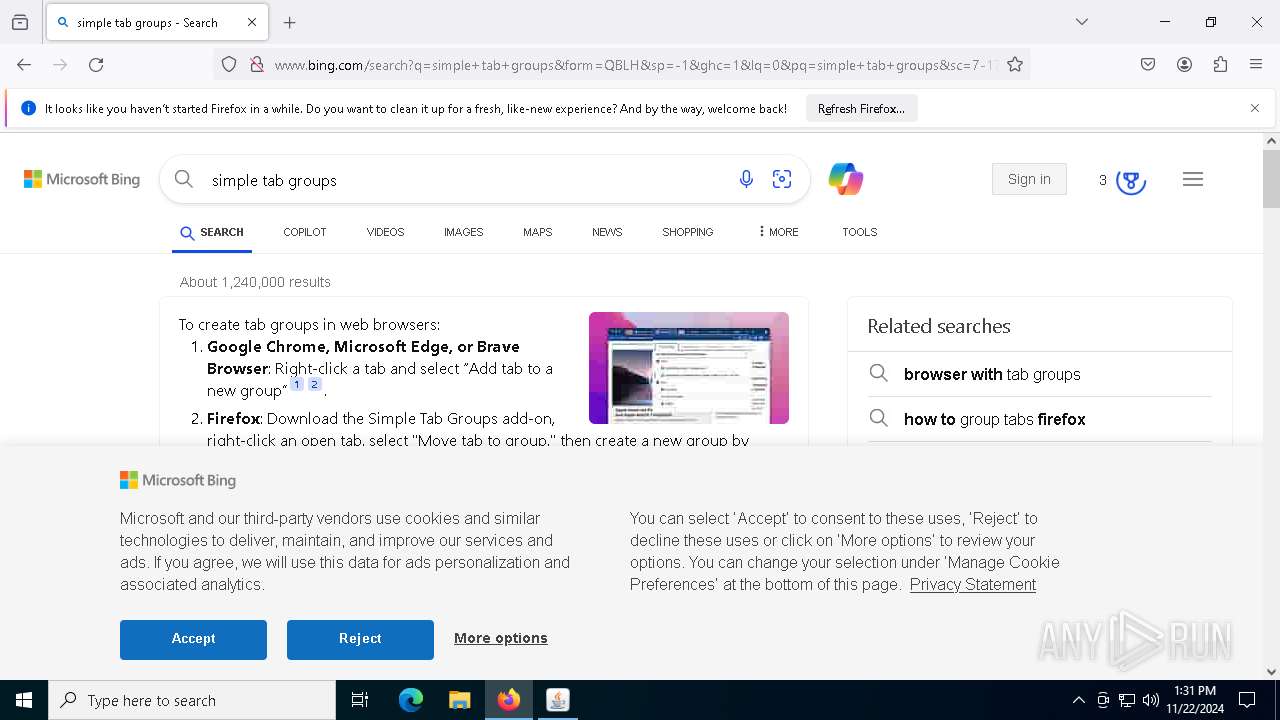Switch to NEWS tab
The height and width of the screenshot is (720, 1280).
607,232
